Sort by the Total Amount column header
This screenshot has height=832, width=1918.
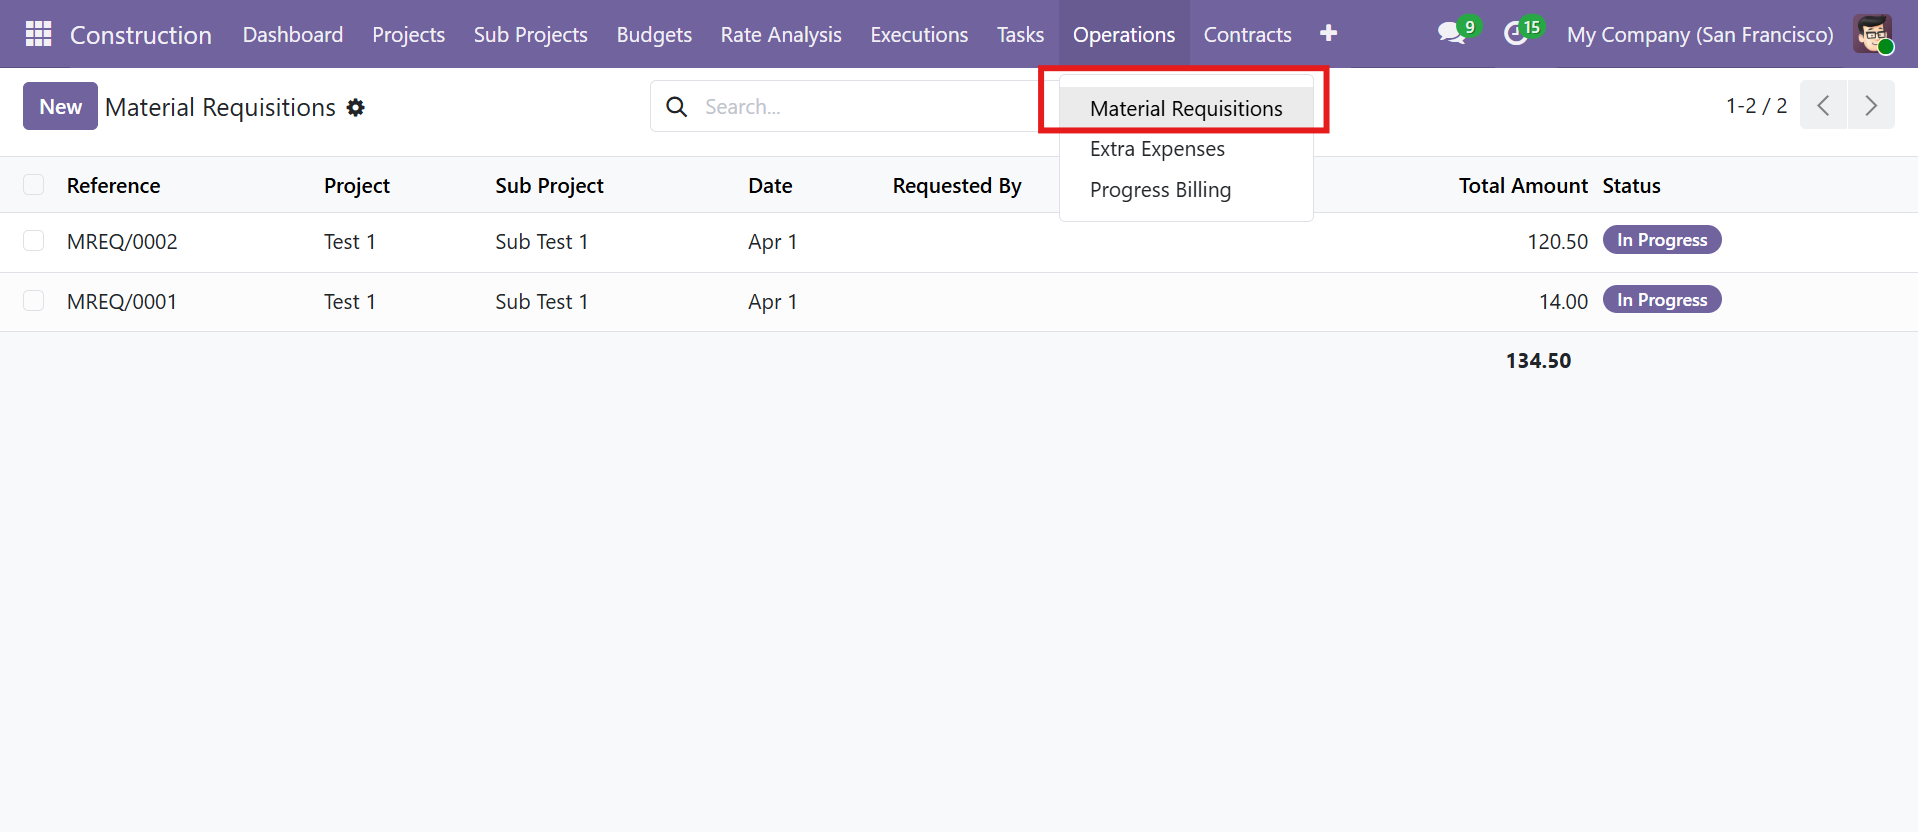[1523, 186]
